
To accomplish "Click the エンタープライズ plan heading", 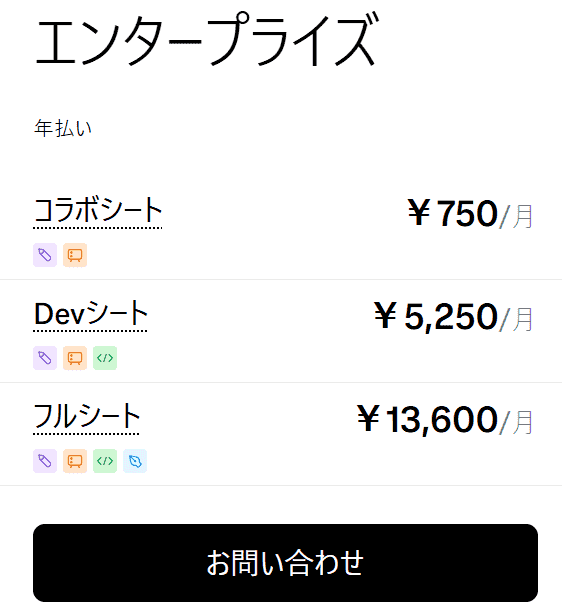I will tap(207, 39).
